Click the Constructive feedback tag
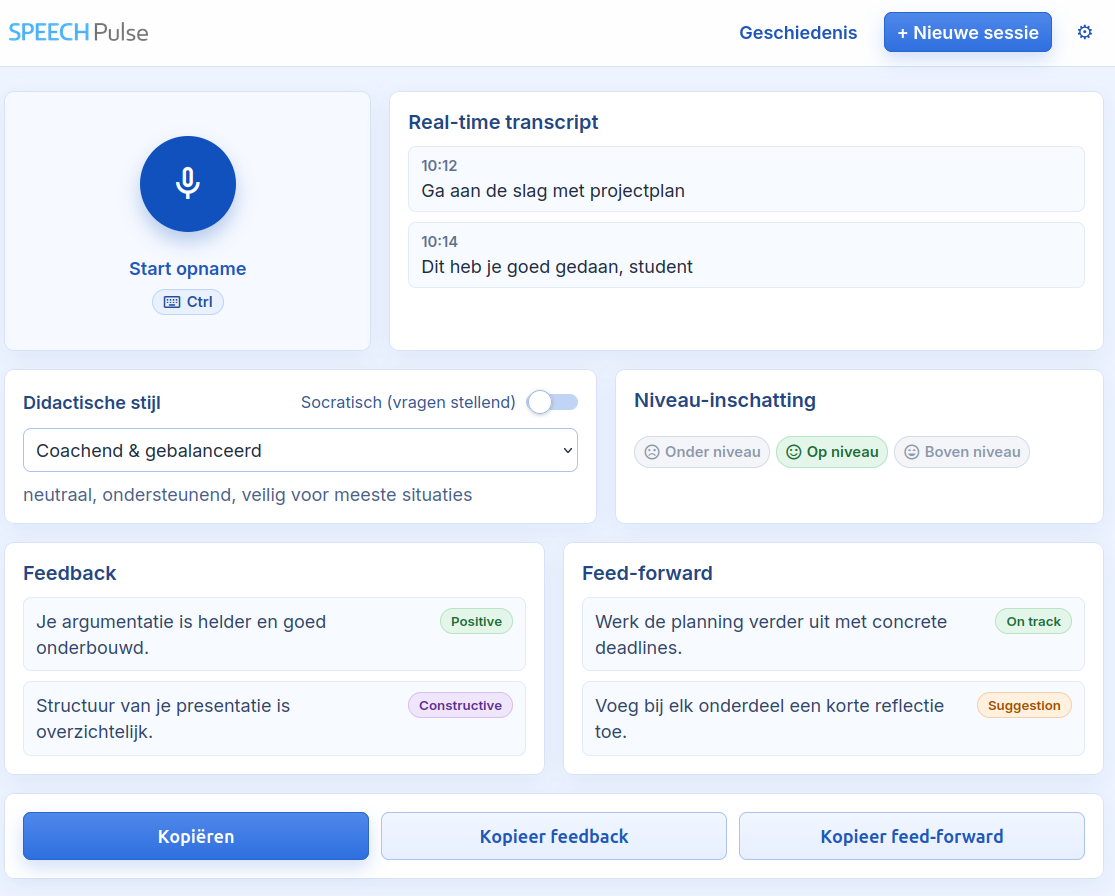 tap(460, 706)
